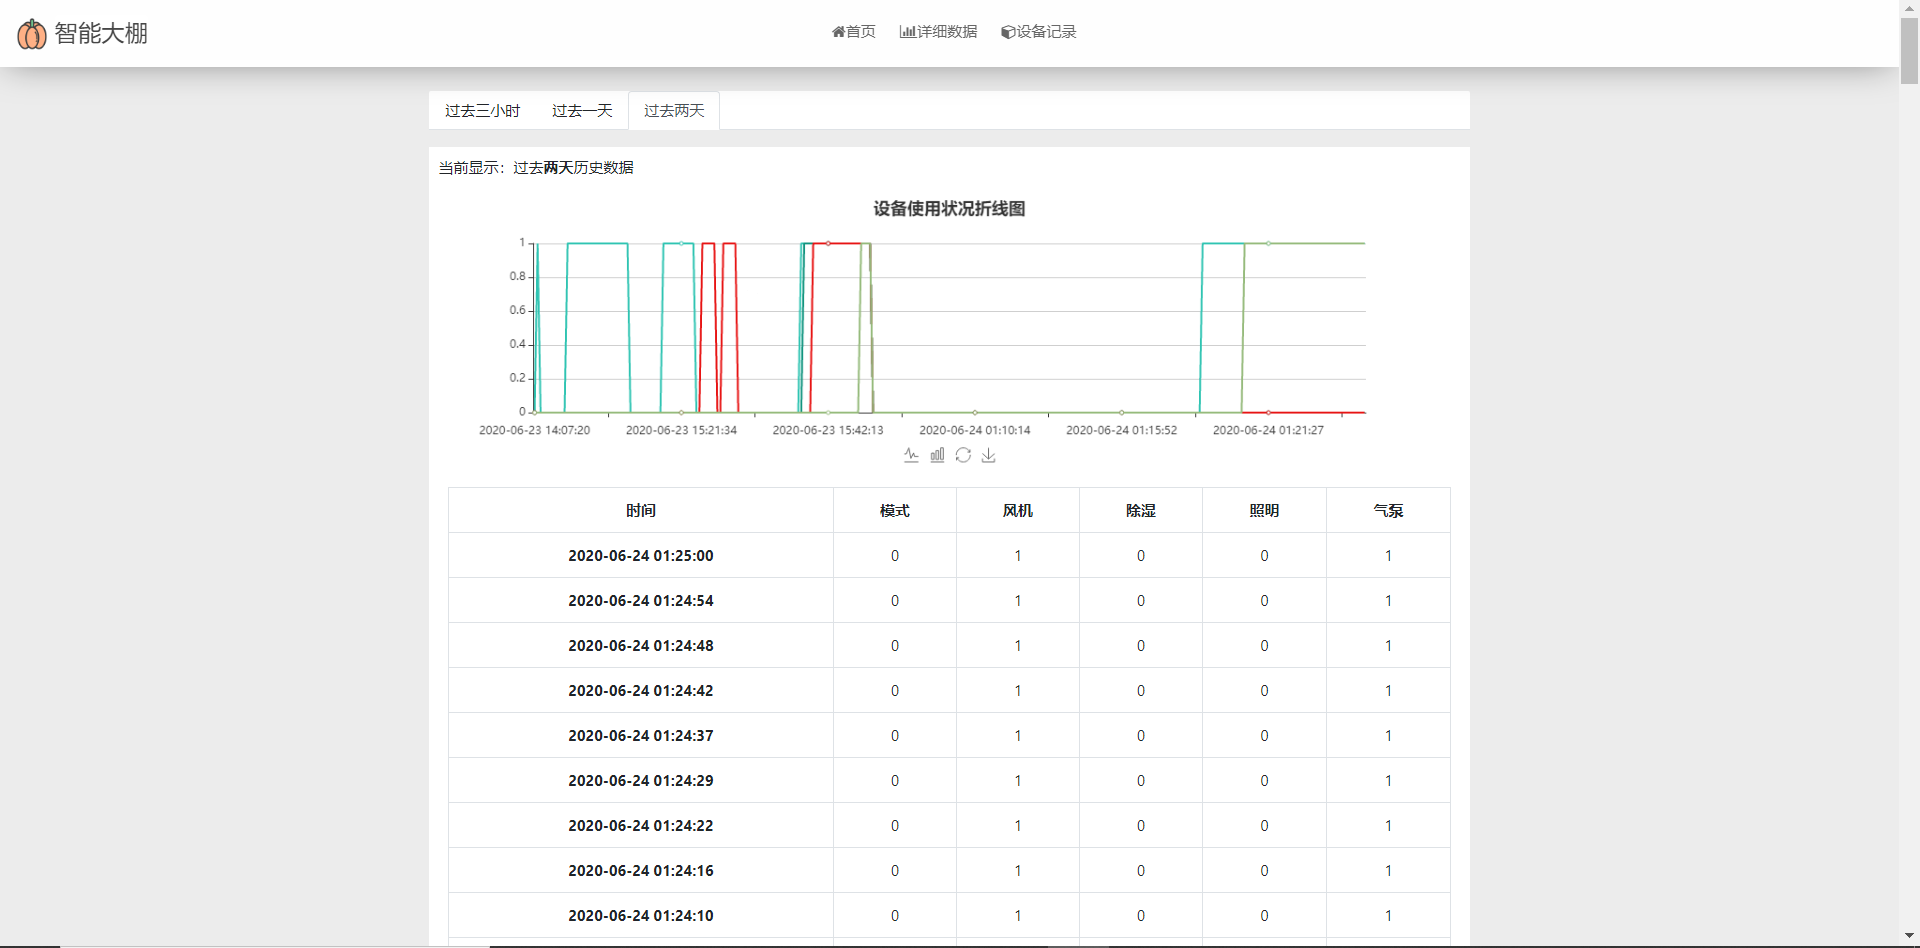Click the chart title 设备使用状况折线图

pos(949,209)
